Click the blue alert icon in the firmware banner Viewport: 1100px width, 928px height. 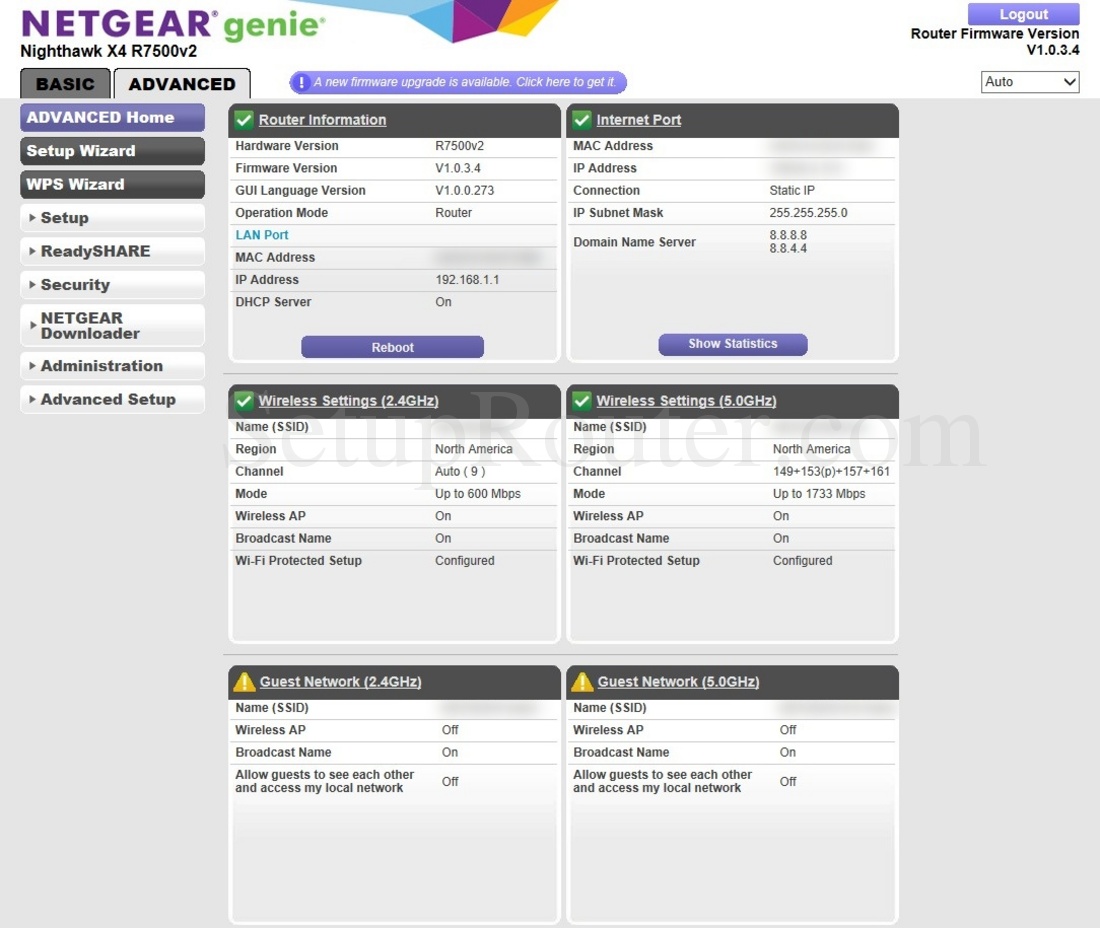point(303,82)
